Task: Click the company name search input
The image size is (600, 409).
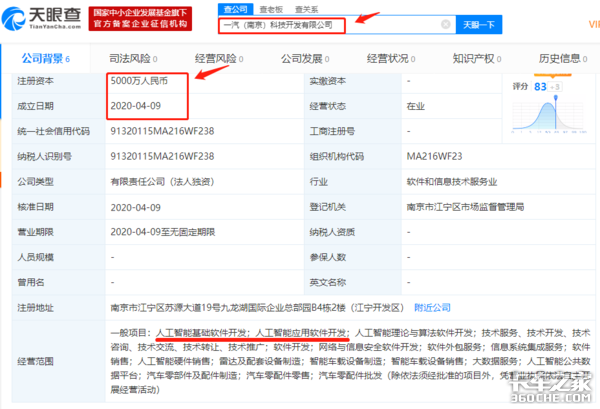Action: pyautogui.click(x=337, y=25)
